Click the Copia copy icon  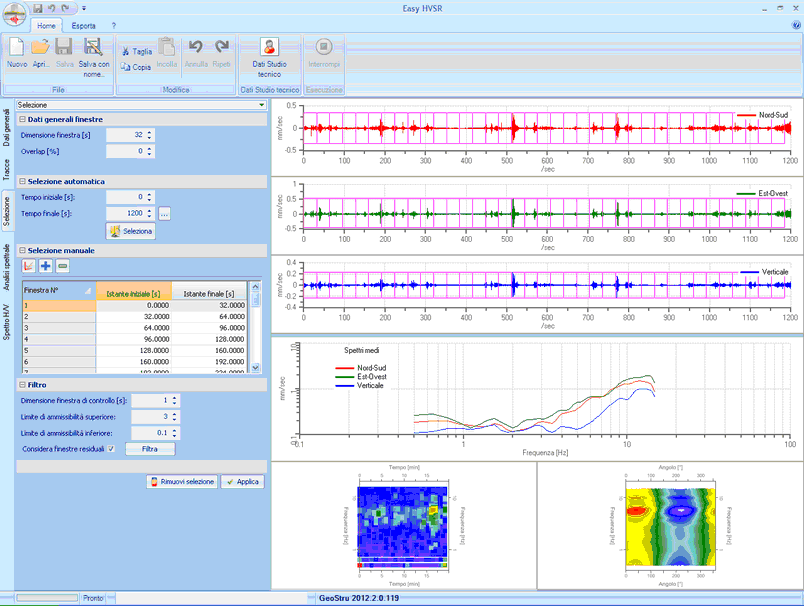pyautogui.click(x=126, y=67)
